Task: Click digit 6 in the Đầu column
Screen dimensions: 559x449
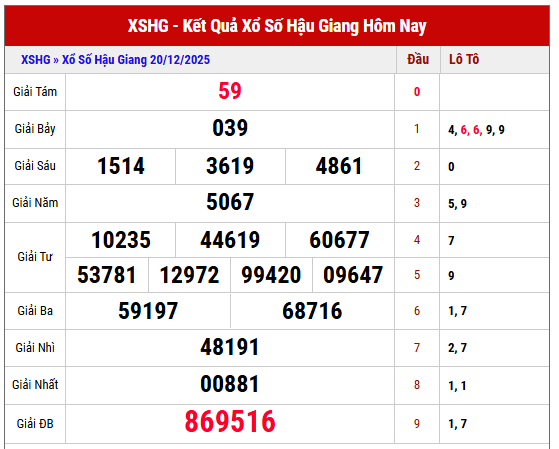Action: click(417, 311)
